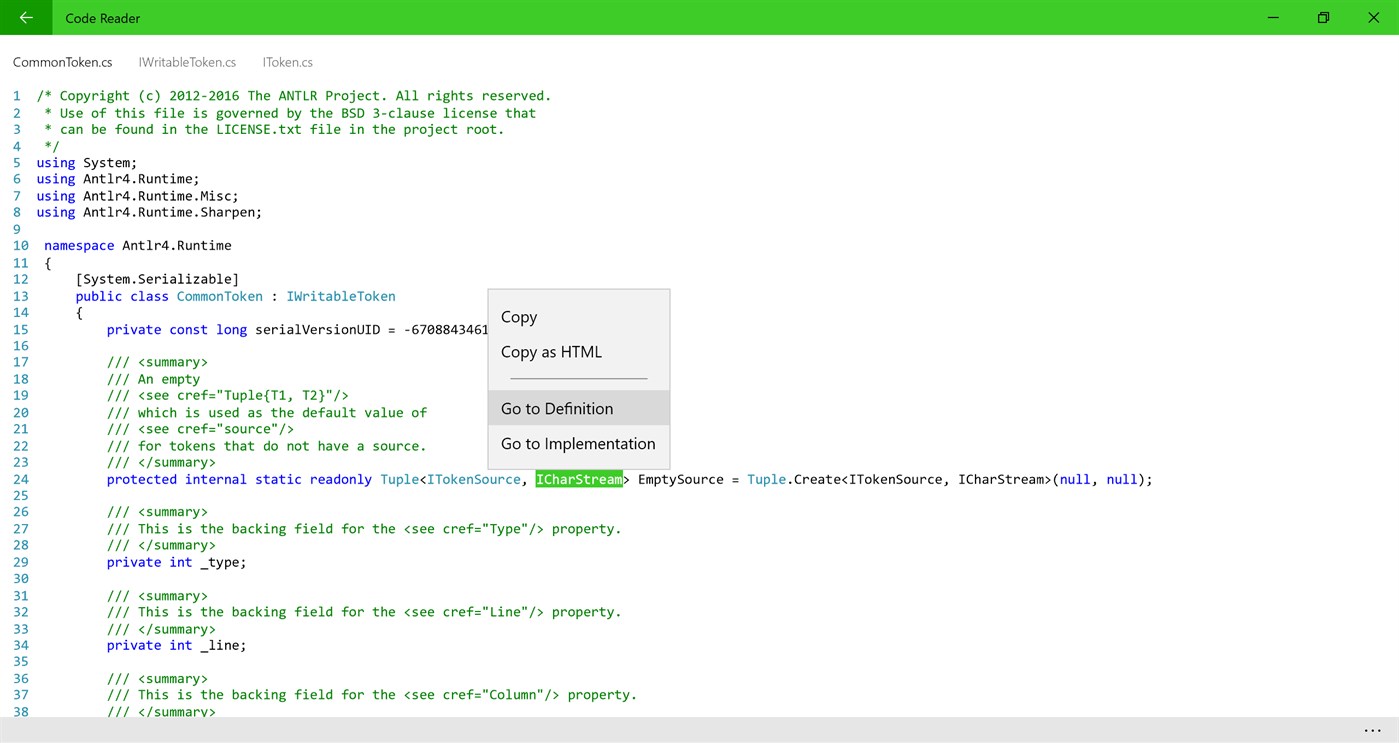This screenshot has height=743, width=1399.
Task: Click the Code Reader title text
Action: [x=103, y=18]
